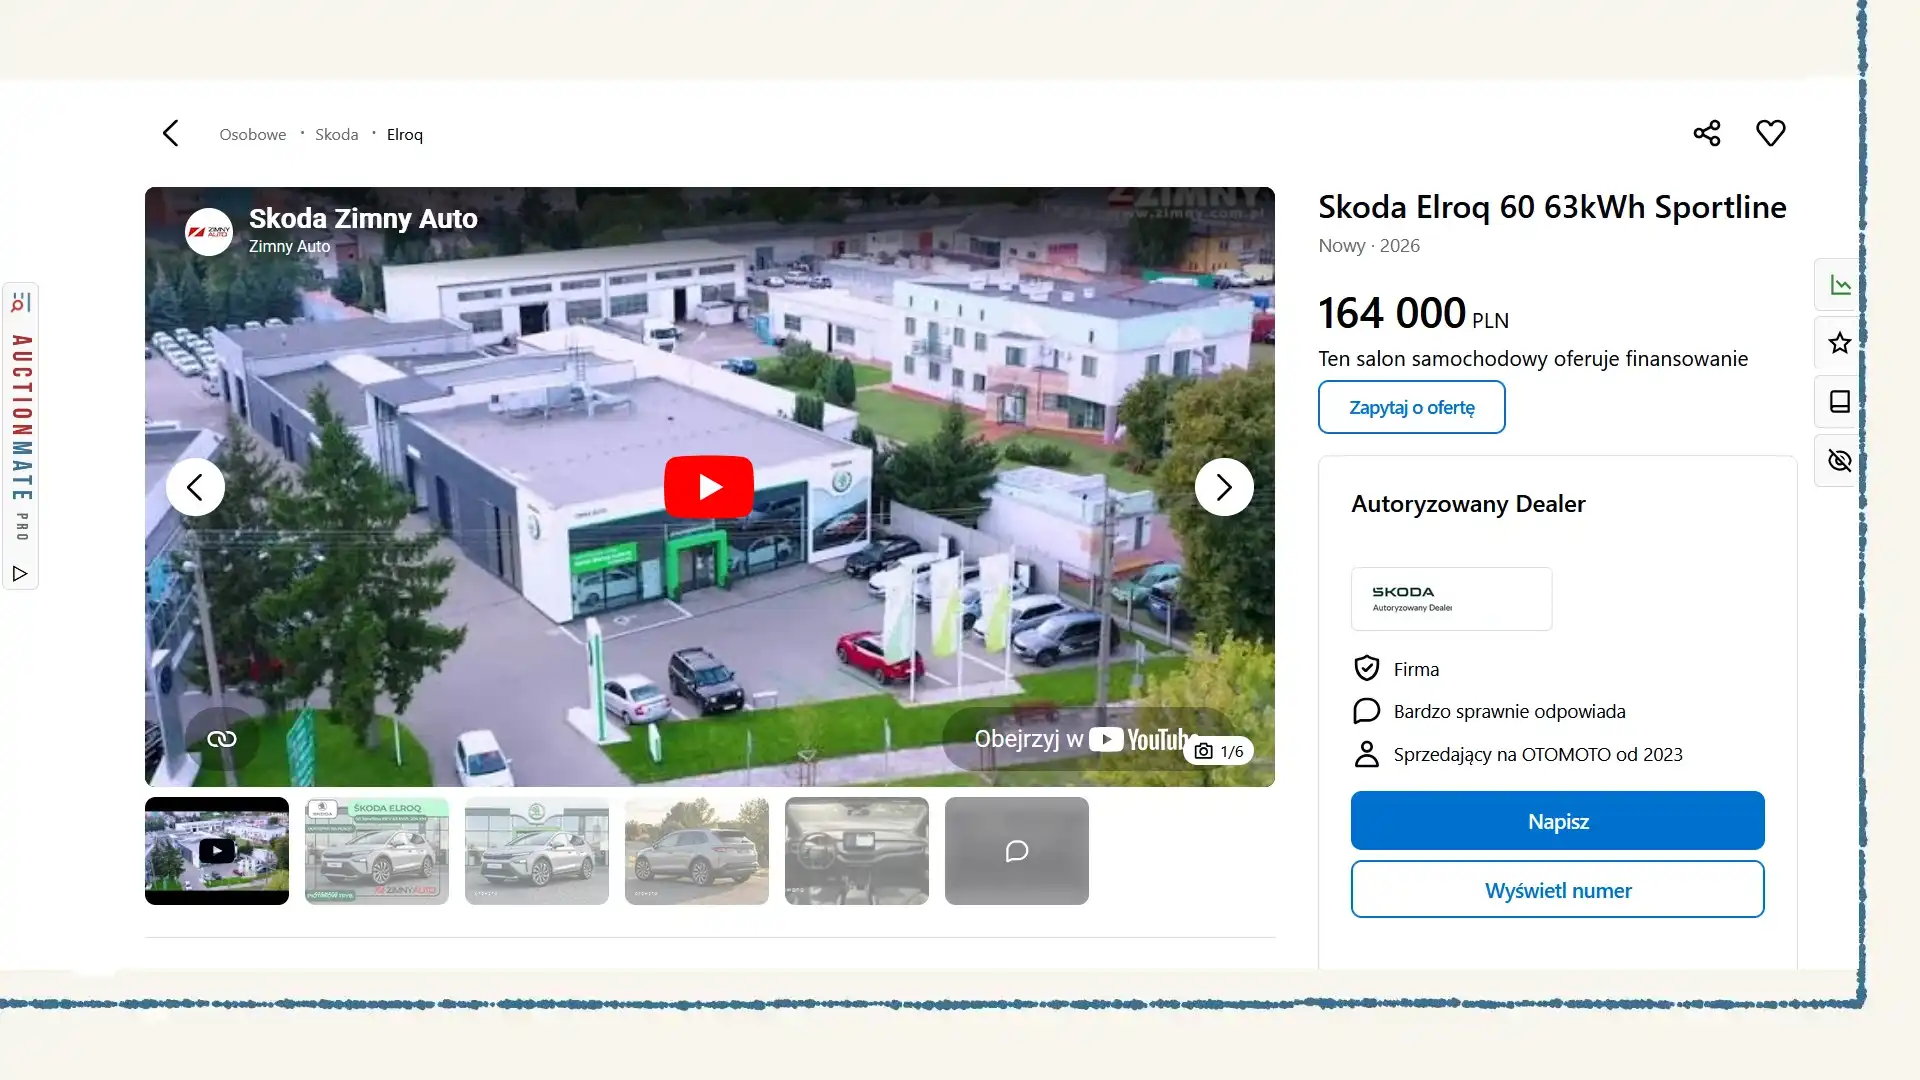The height and width of the screenshot is (1080, 1920).
Task: Click the star icon in right sidebar
Action: tap(1839, 343)
